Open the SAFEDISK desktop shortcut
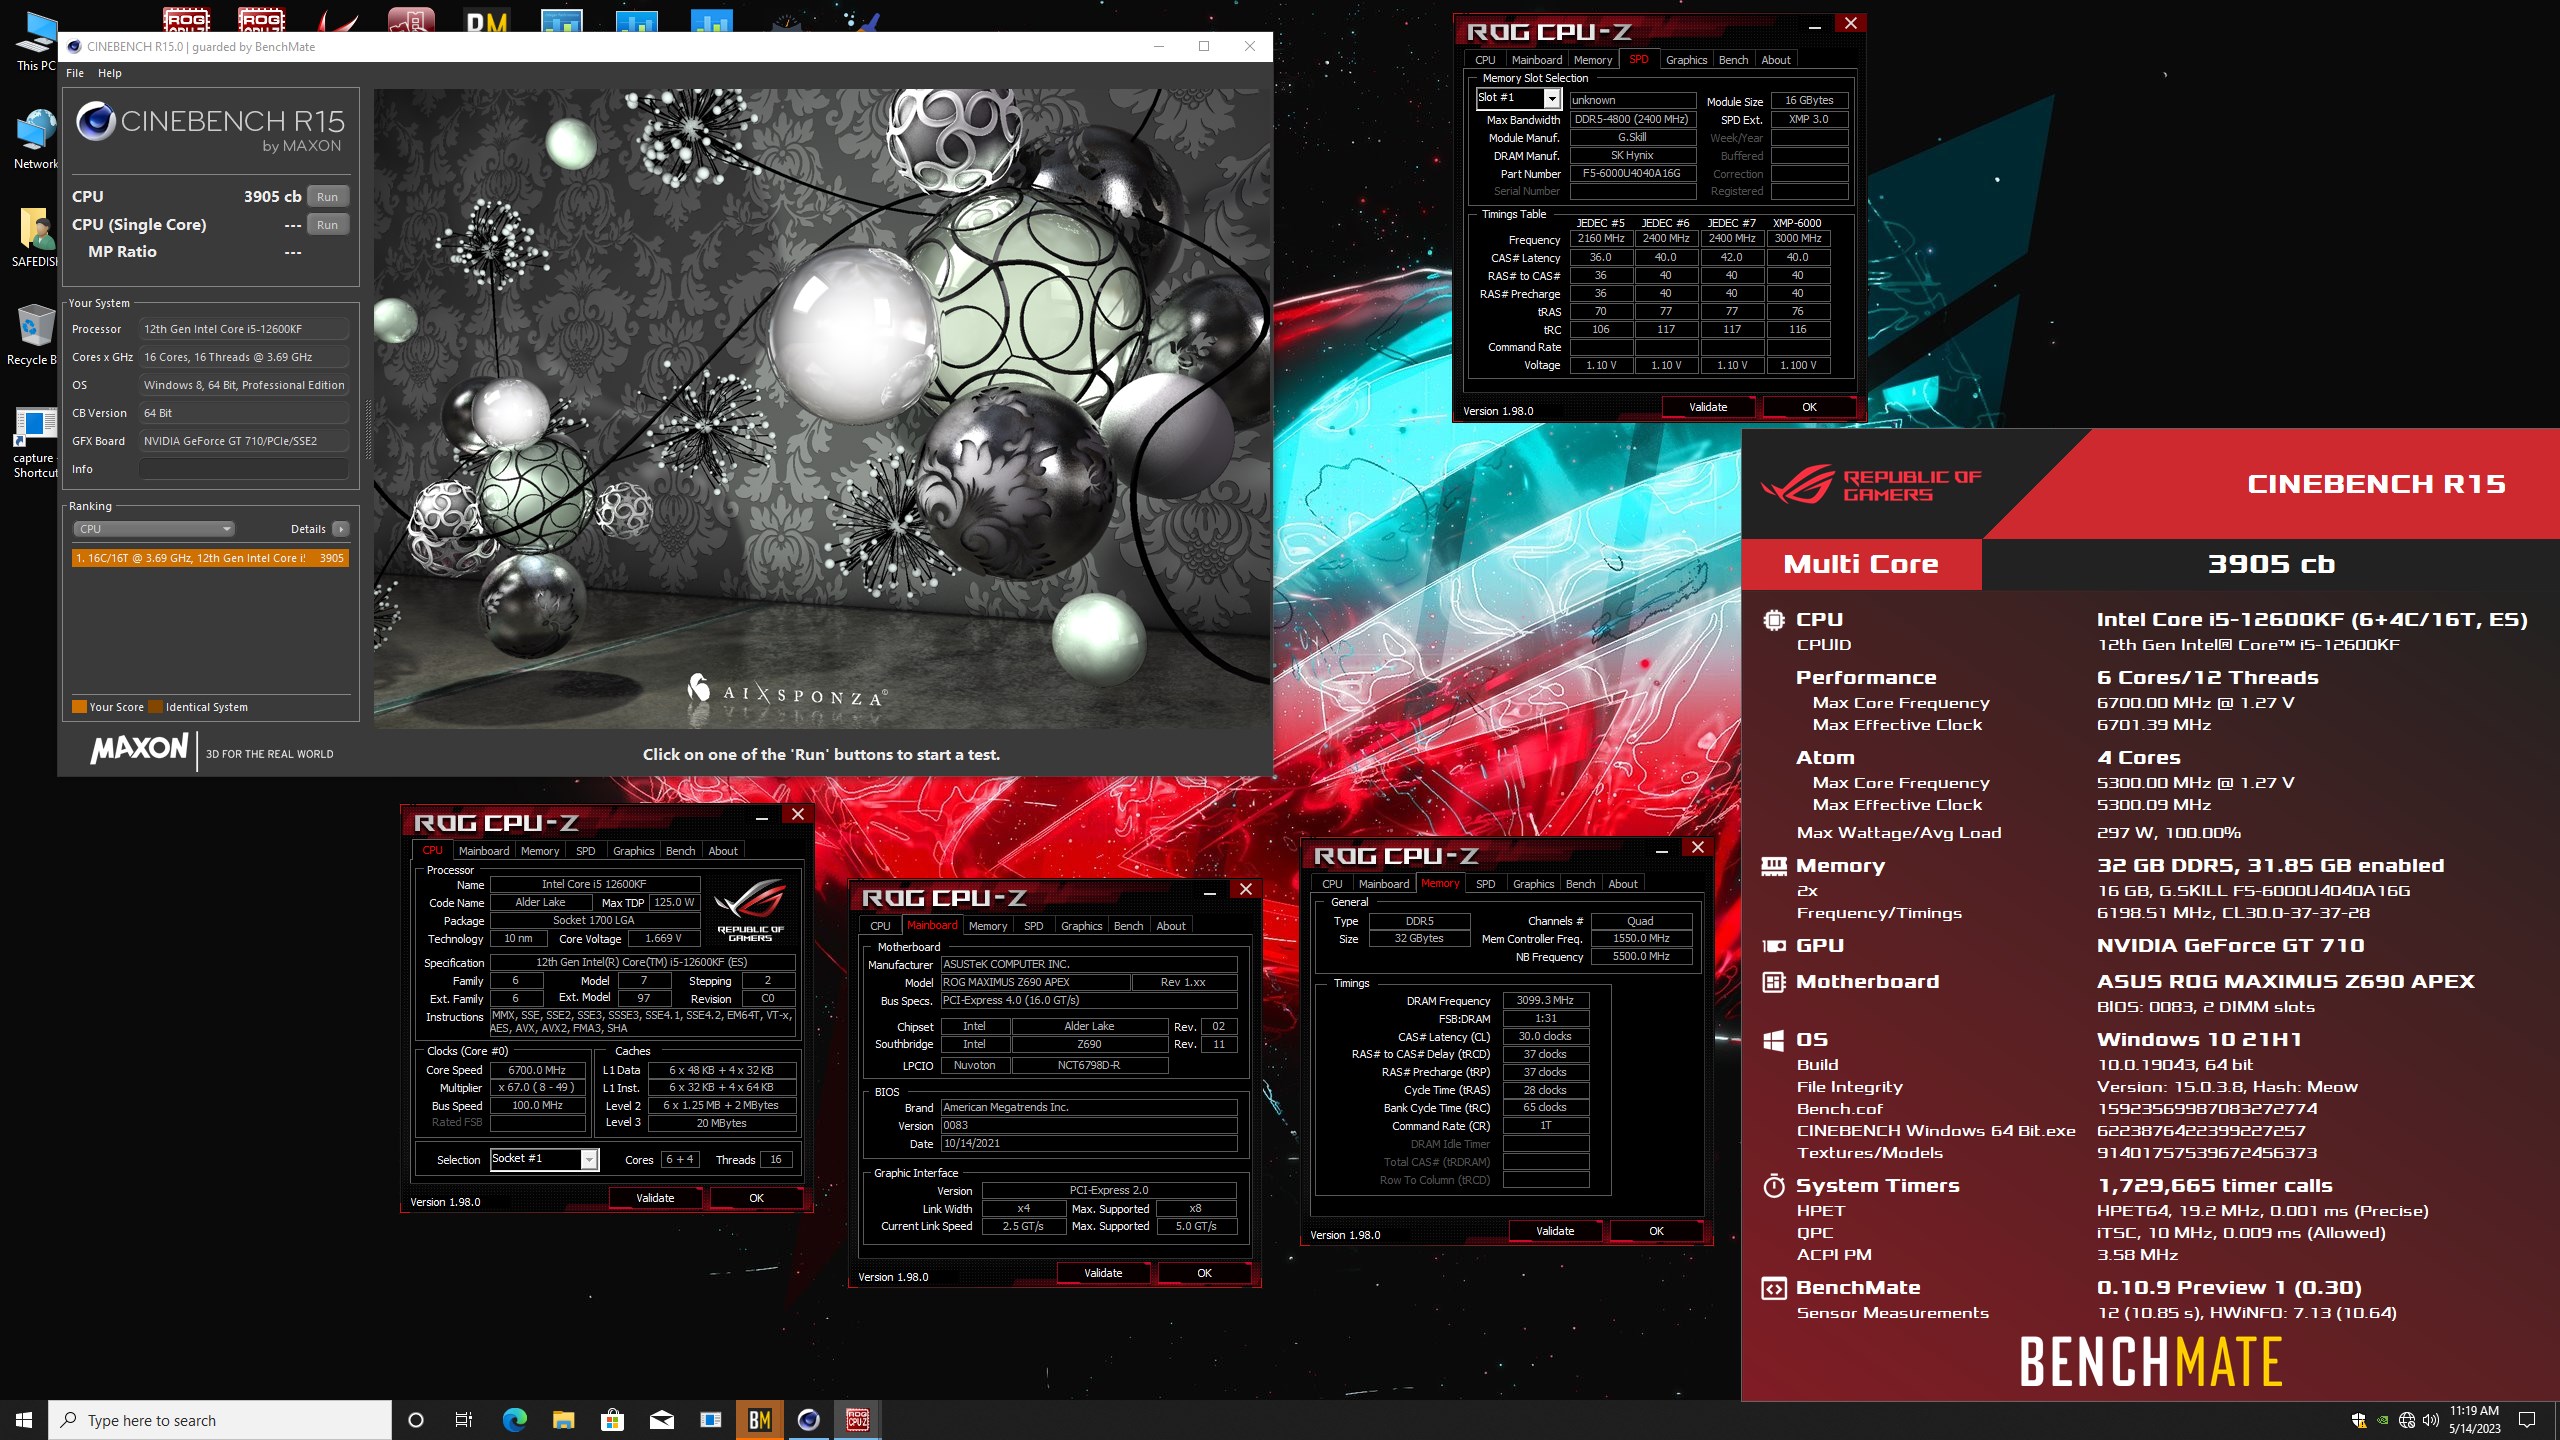Screen dimensions: 2560x1440 (36, 237)
